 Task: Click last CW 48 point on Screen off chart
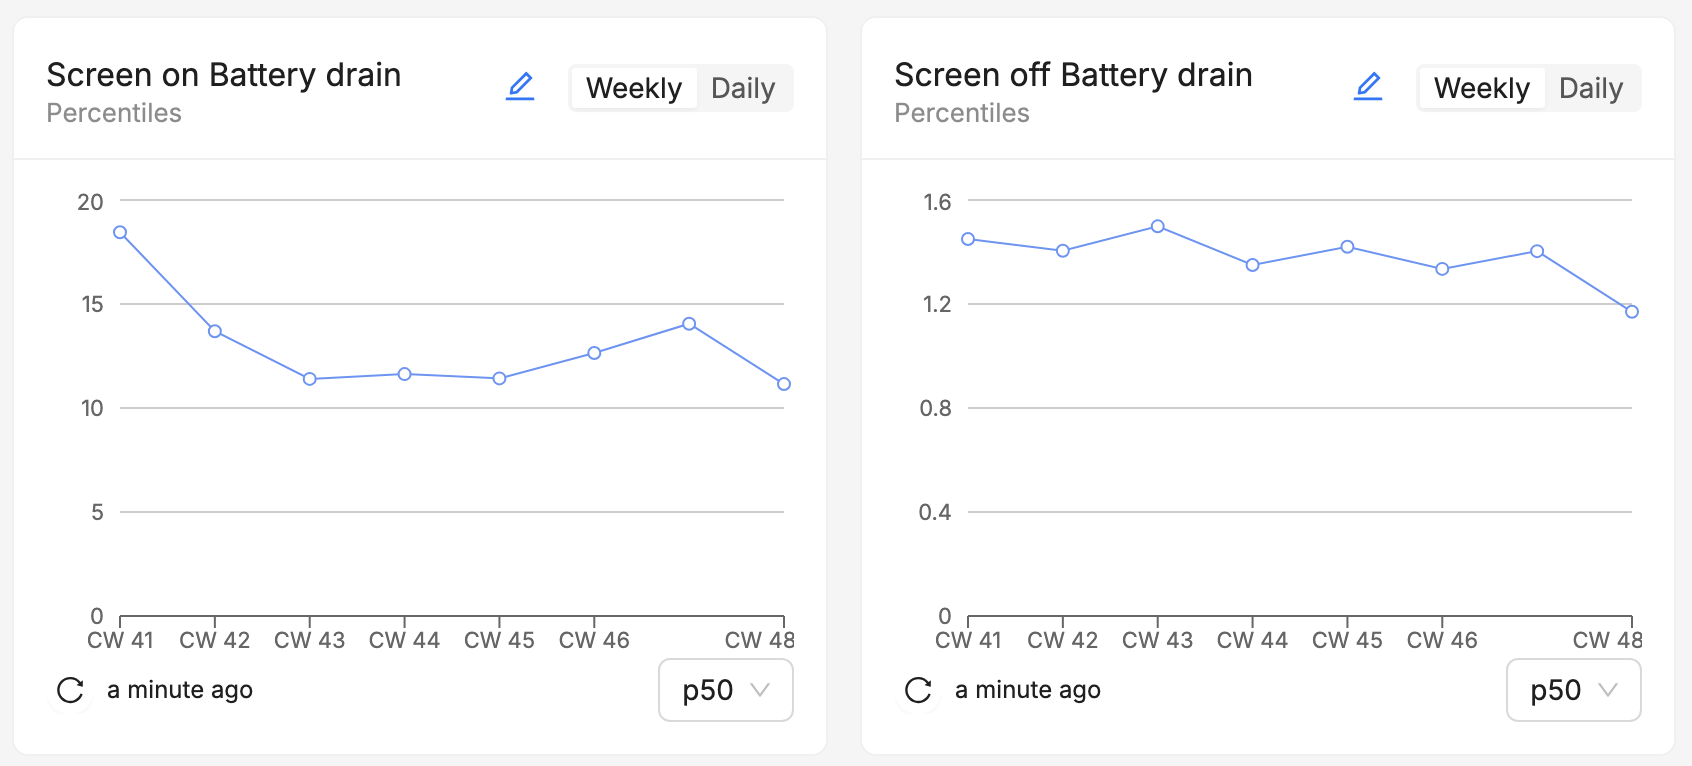click(1631, 312)
